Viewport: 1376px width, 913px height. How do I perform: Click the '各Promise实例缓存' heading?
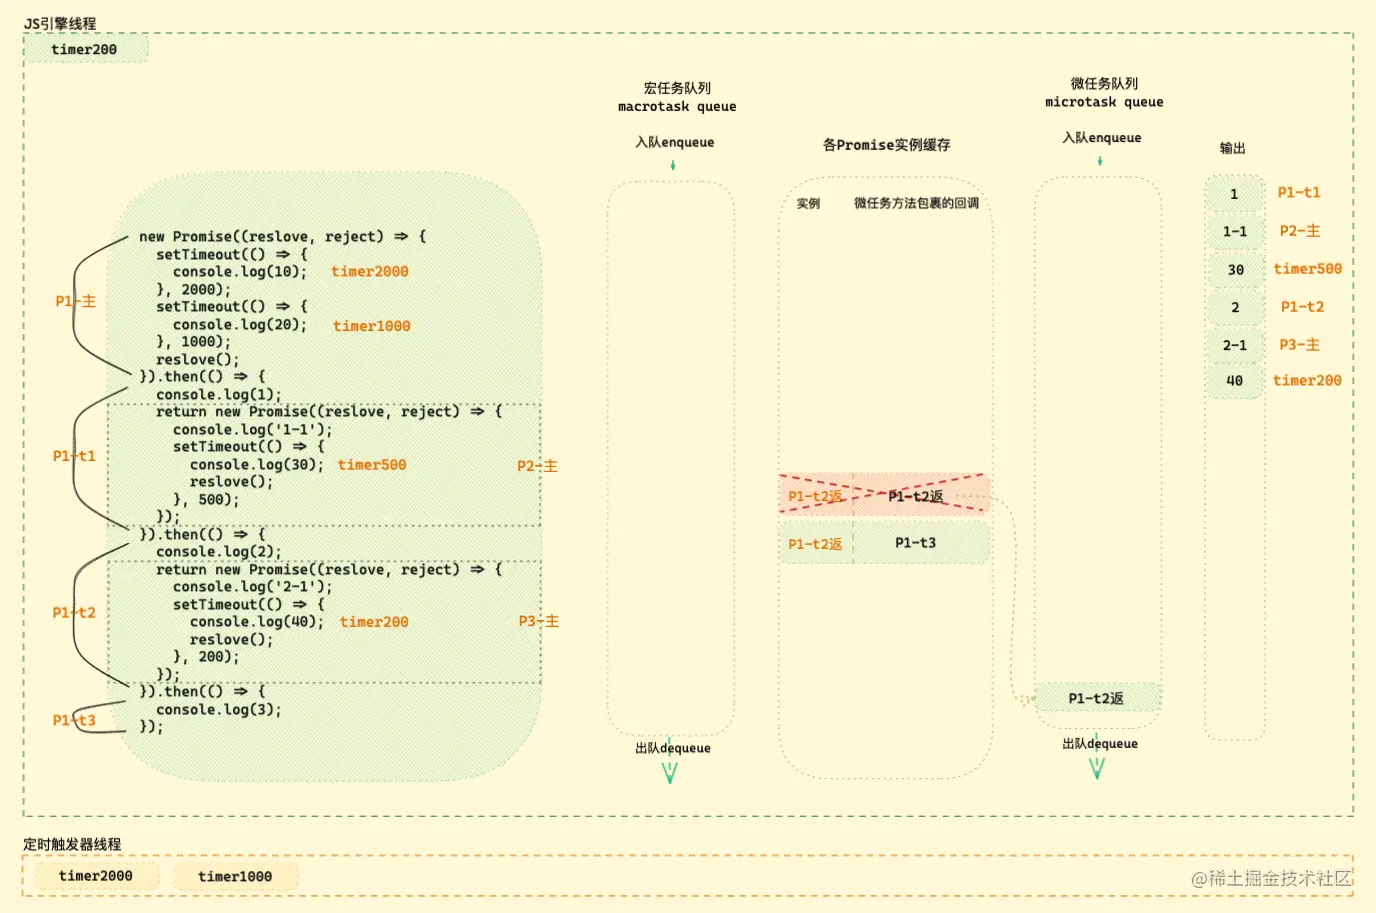(x=886, y=145)
